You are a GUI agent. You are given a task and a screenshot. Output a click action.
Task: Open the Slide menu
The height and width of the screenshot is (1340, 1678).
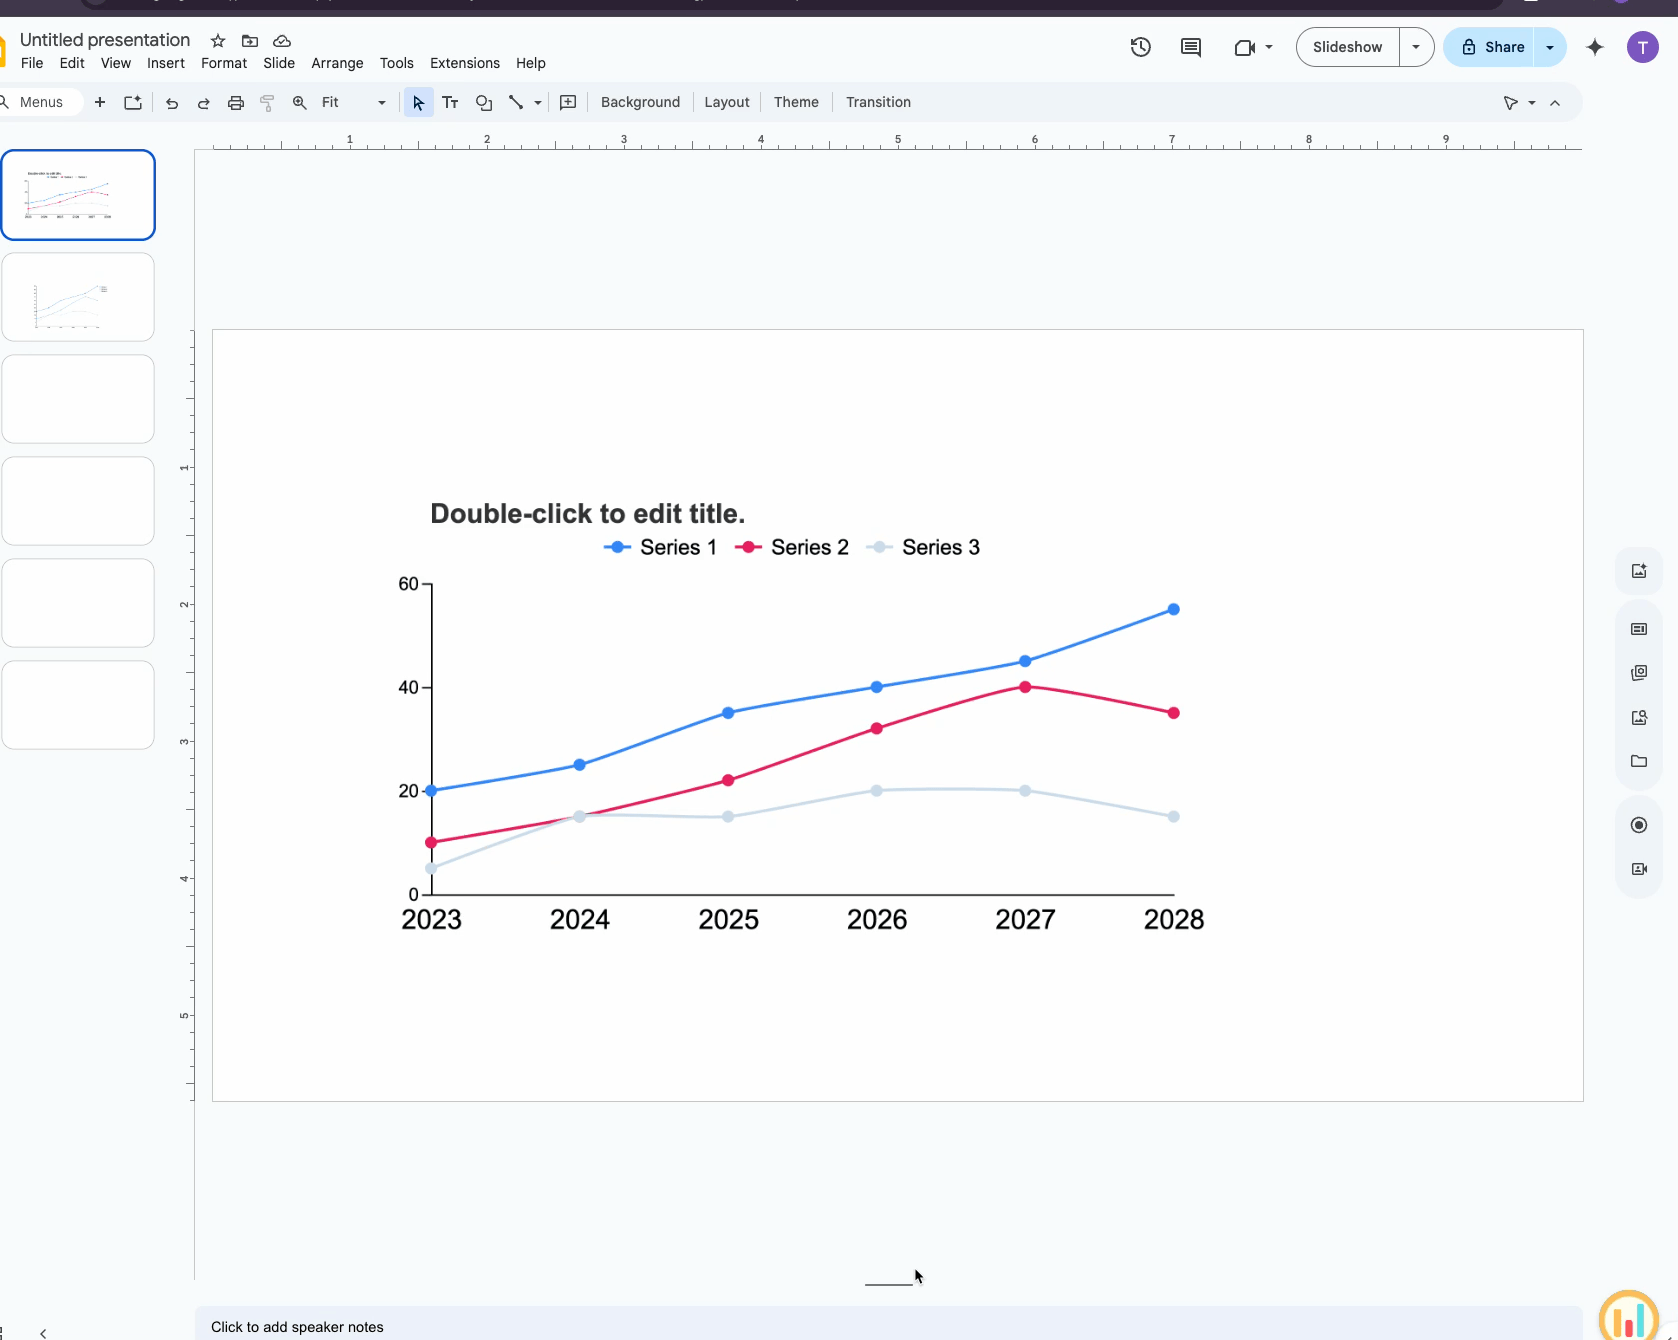[x=279, y=63]
